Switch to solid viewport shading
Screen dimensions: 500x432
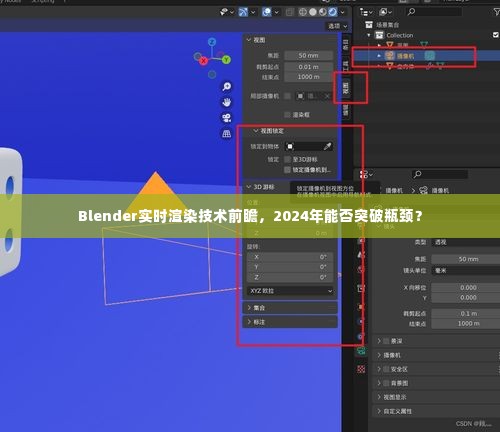pos(313,12)
